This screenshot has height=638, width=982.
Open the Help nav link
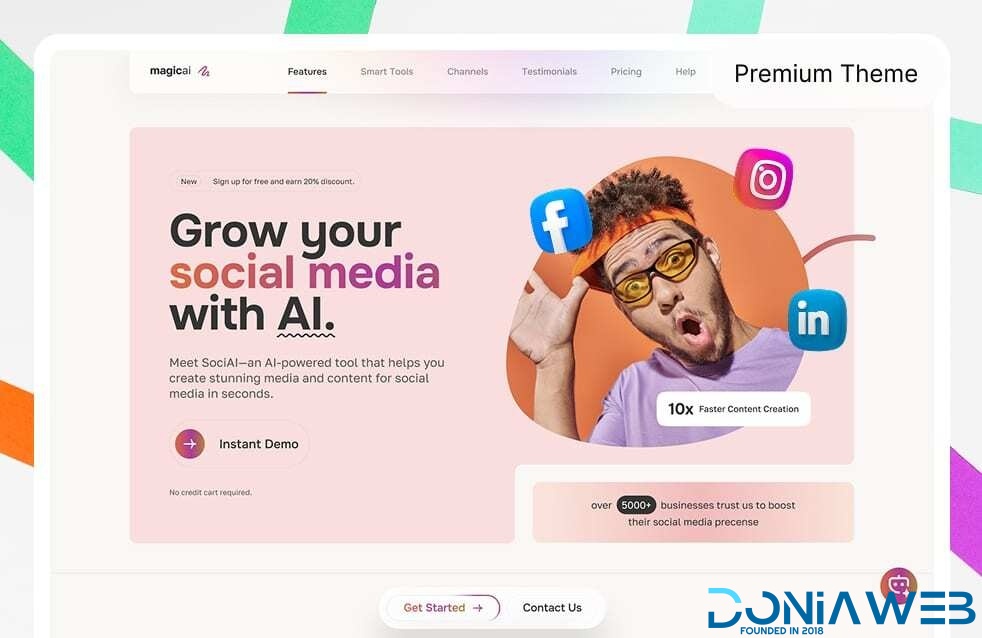point(685,72)
